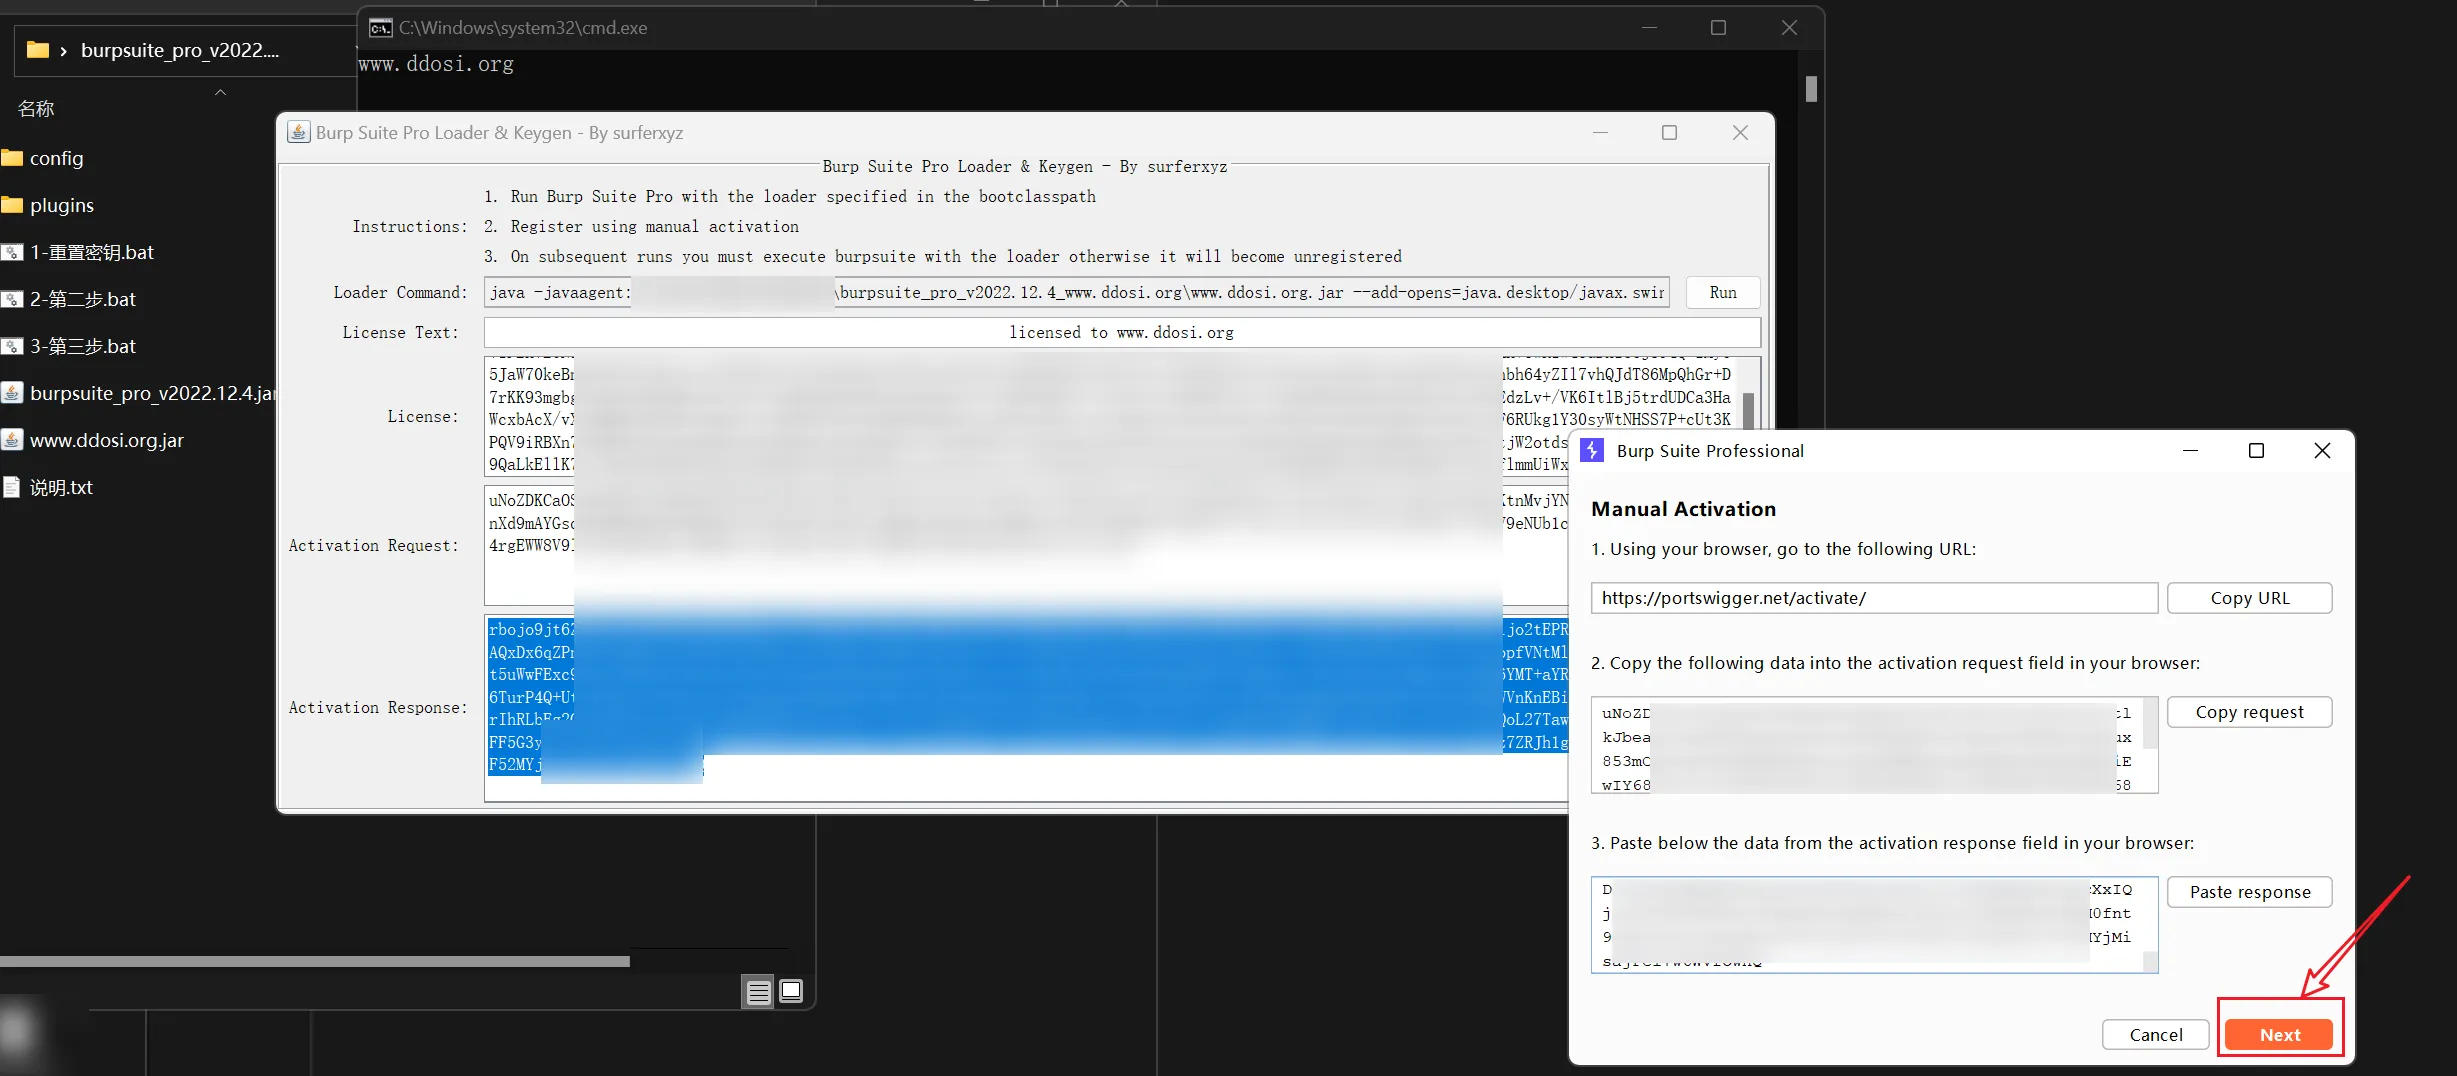This screenshot has height=1076, width=2457.
Task: Click the folder icon in Explorer address bar
Action: pos(38,50)
